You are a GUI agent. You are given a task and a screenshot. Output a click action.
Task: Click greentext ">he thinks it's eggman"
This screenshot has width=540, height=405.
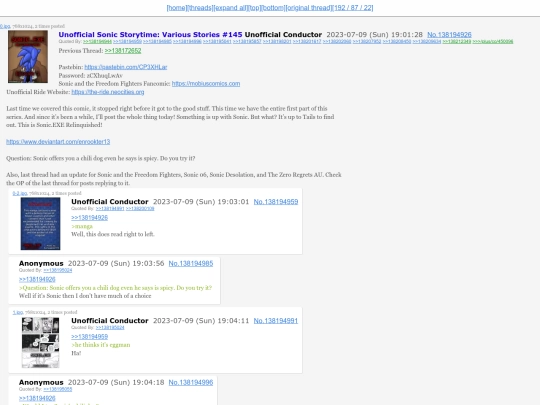pyautogui.click(x=101, y=345)
